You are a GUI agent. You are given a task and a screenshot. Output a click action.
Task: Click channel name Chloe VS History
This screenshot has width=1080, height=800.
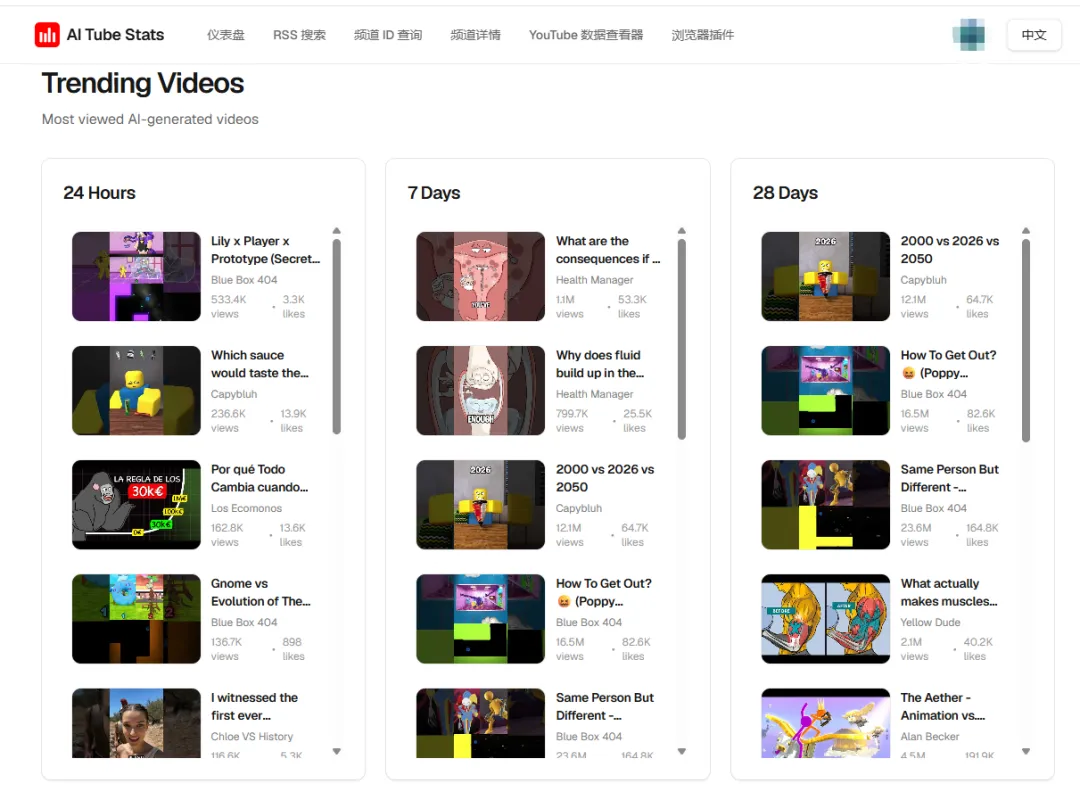pos(252,737)
